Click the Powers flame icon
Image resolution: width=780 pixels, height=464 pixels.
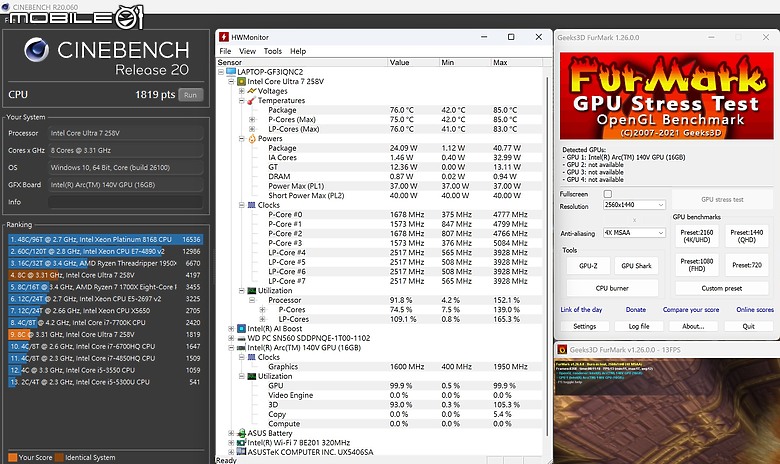(x=252, y=139)
